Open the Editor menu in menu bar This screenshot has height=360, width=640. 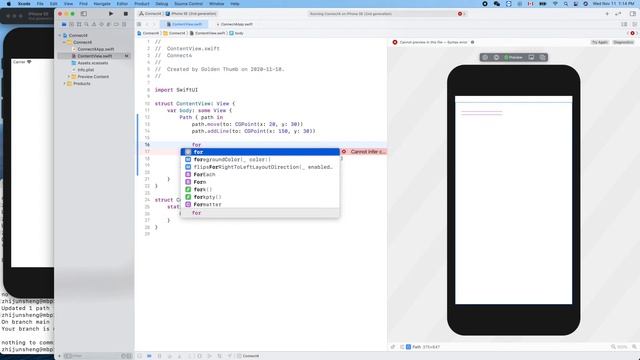click(x=122, y=4)
